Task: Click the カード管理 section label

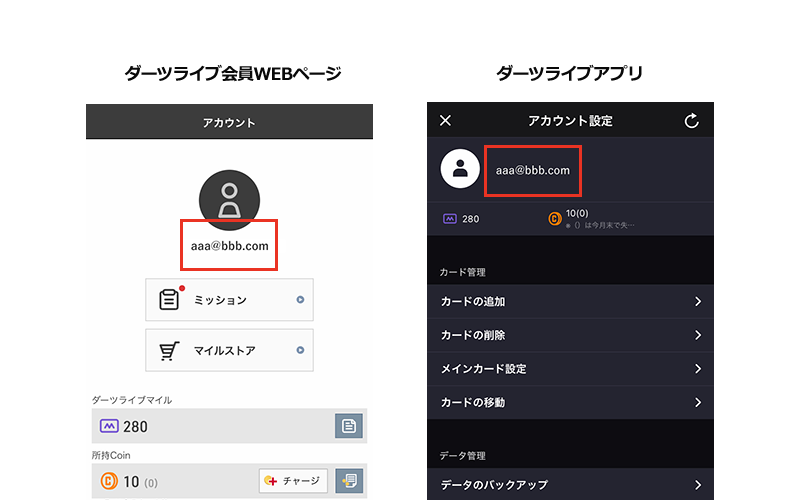Action: [462, 272]
